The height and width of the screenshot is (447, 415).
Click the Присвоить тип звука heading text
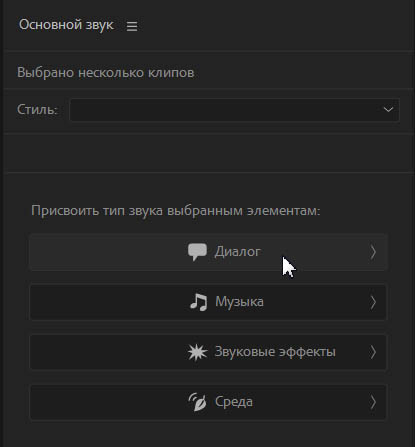(x=176, y=211)
